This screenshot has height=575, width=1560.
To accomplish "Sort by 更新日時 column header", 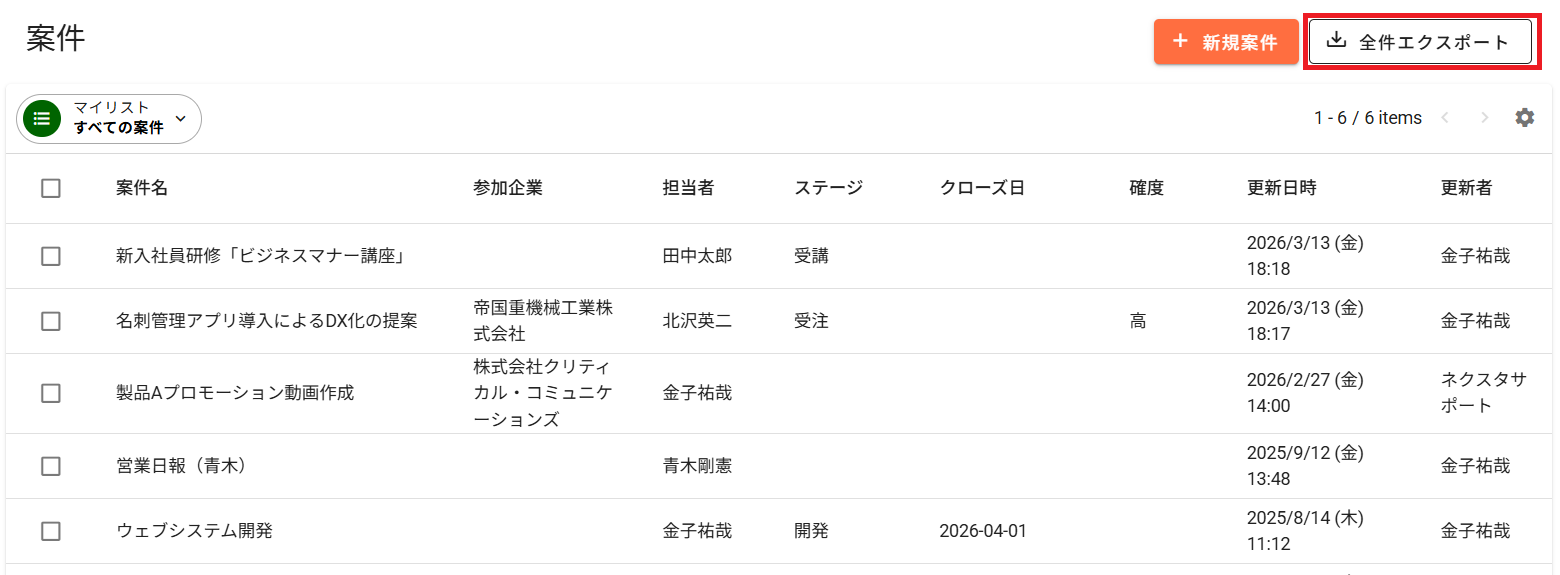I will [1281, 188].
